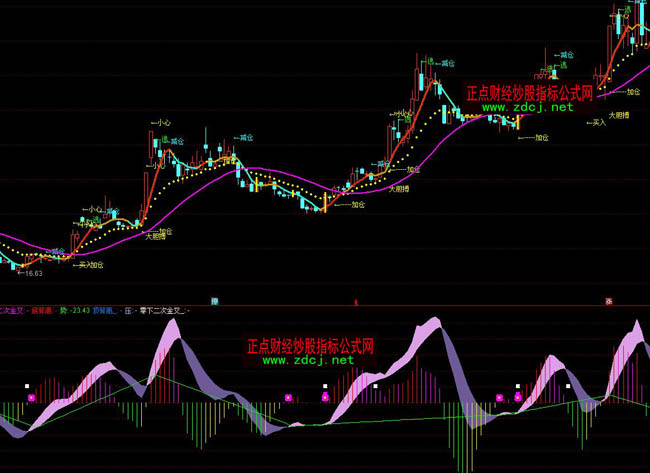Select the red 底背离 indicator label

click(42, 310)
